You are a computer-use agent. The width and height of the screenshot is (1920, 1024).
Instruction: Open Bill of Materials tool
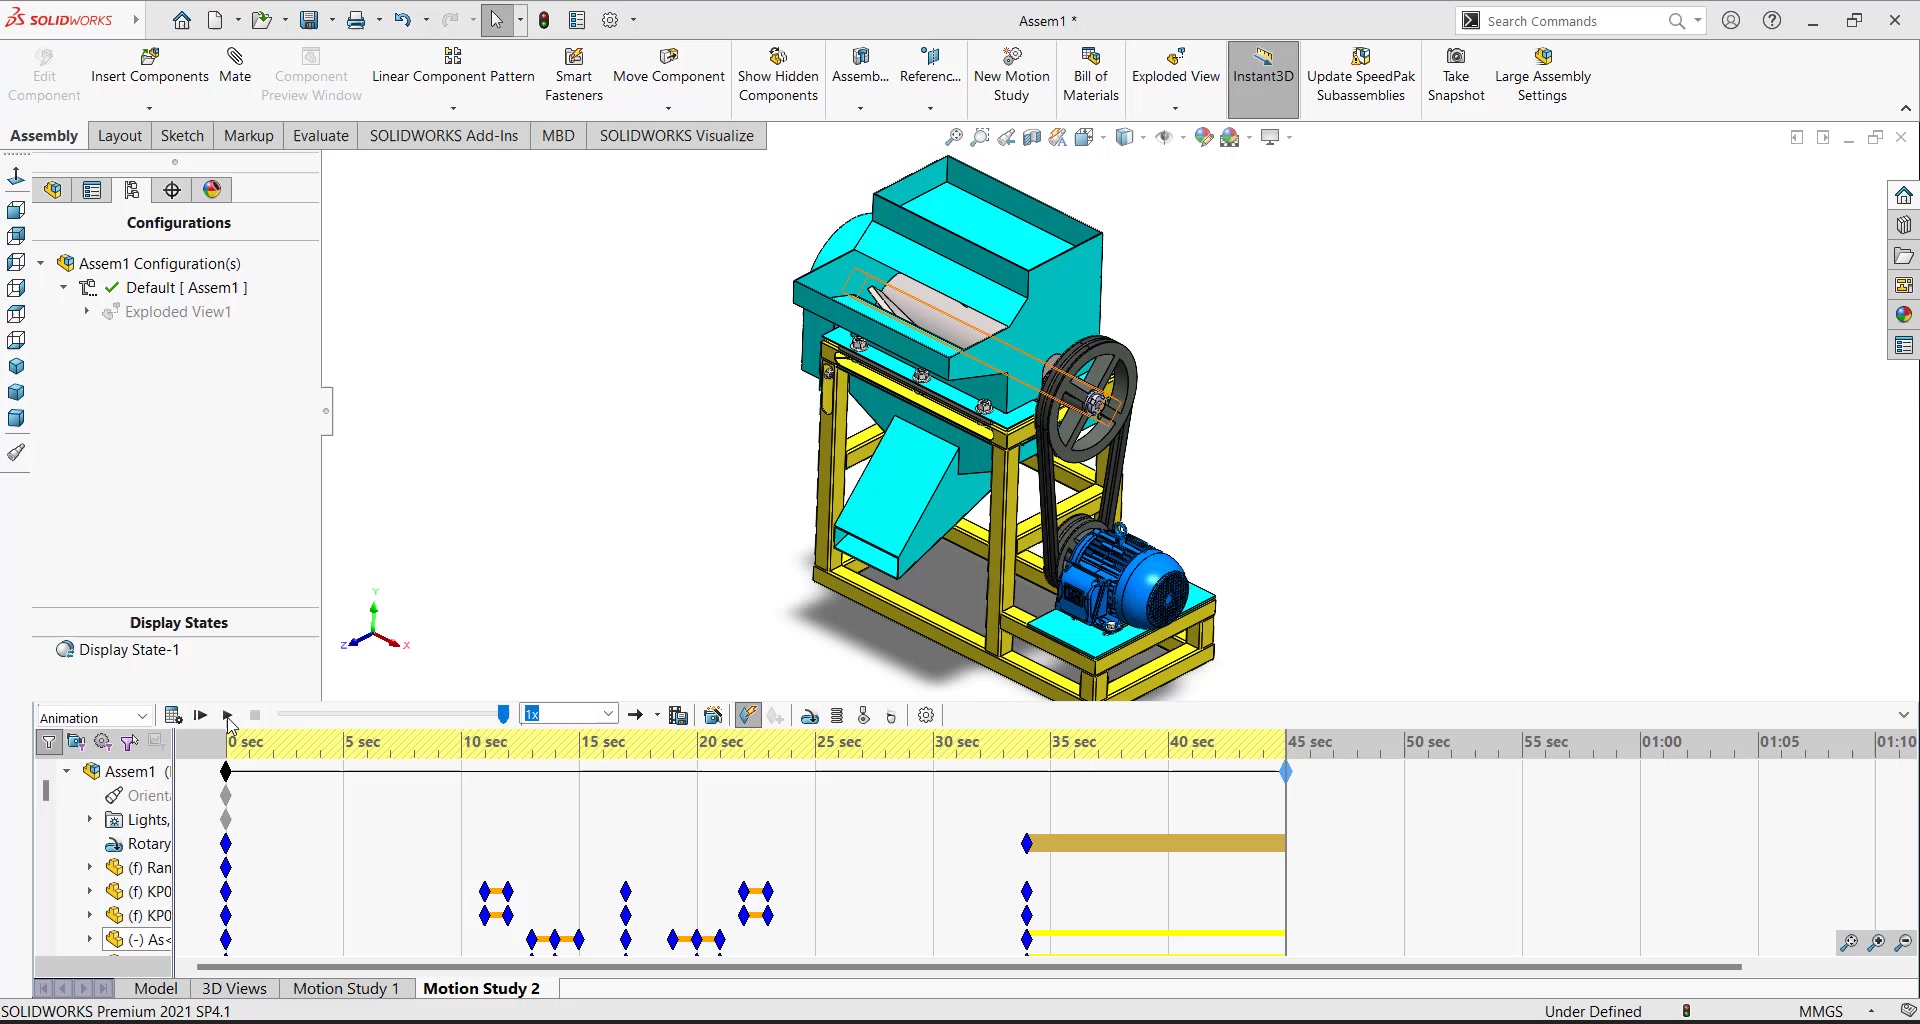point(1090,75)
